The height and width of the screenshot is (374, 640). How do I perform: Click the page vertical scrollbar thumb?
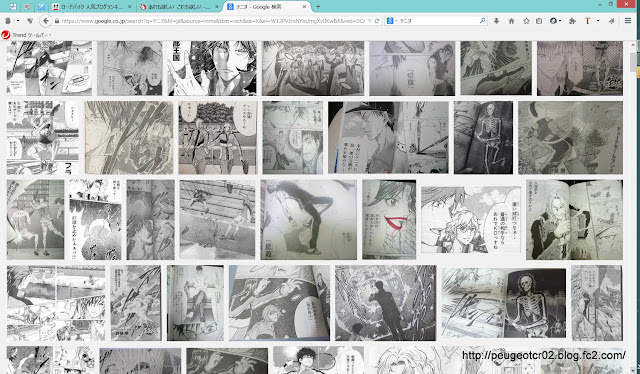point(633,61)
